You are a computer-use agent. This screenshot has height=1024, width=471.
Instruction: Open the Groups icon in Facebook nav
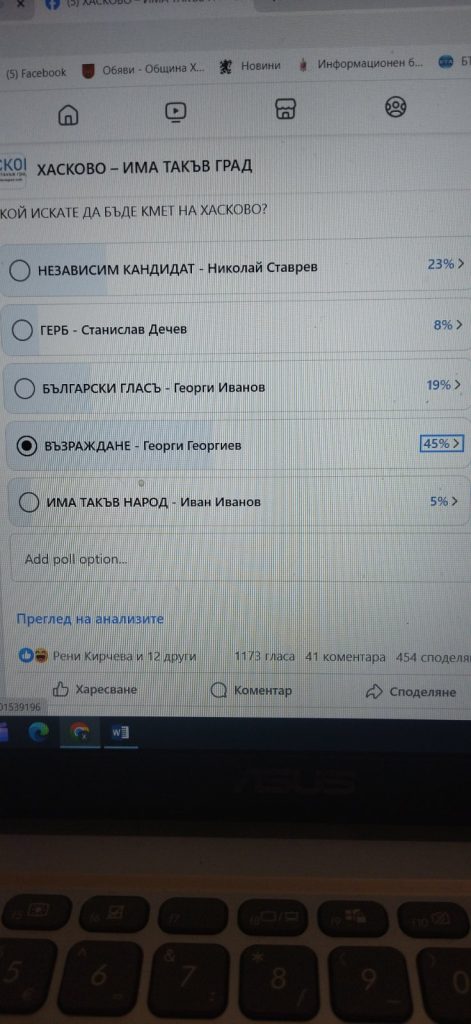point(395,106)
